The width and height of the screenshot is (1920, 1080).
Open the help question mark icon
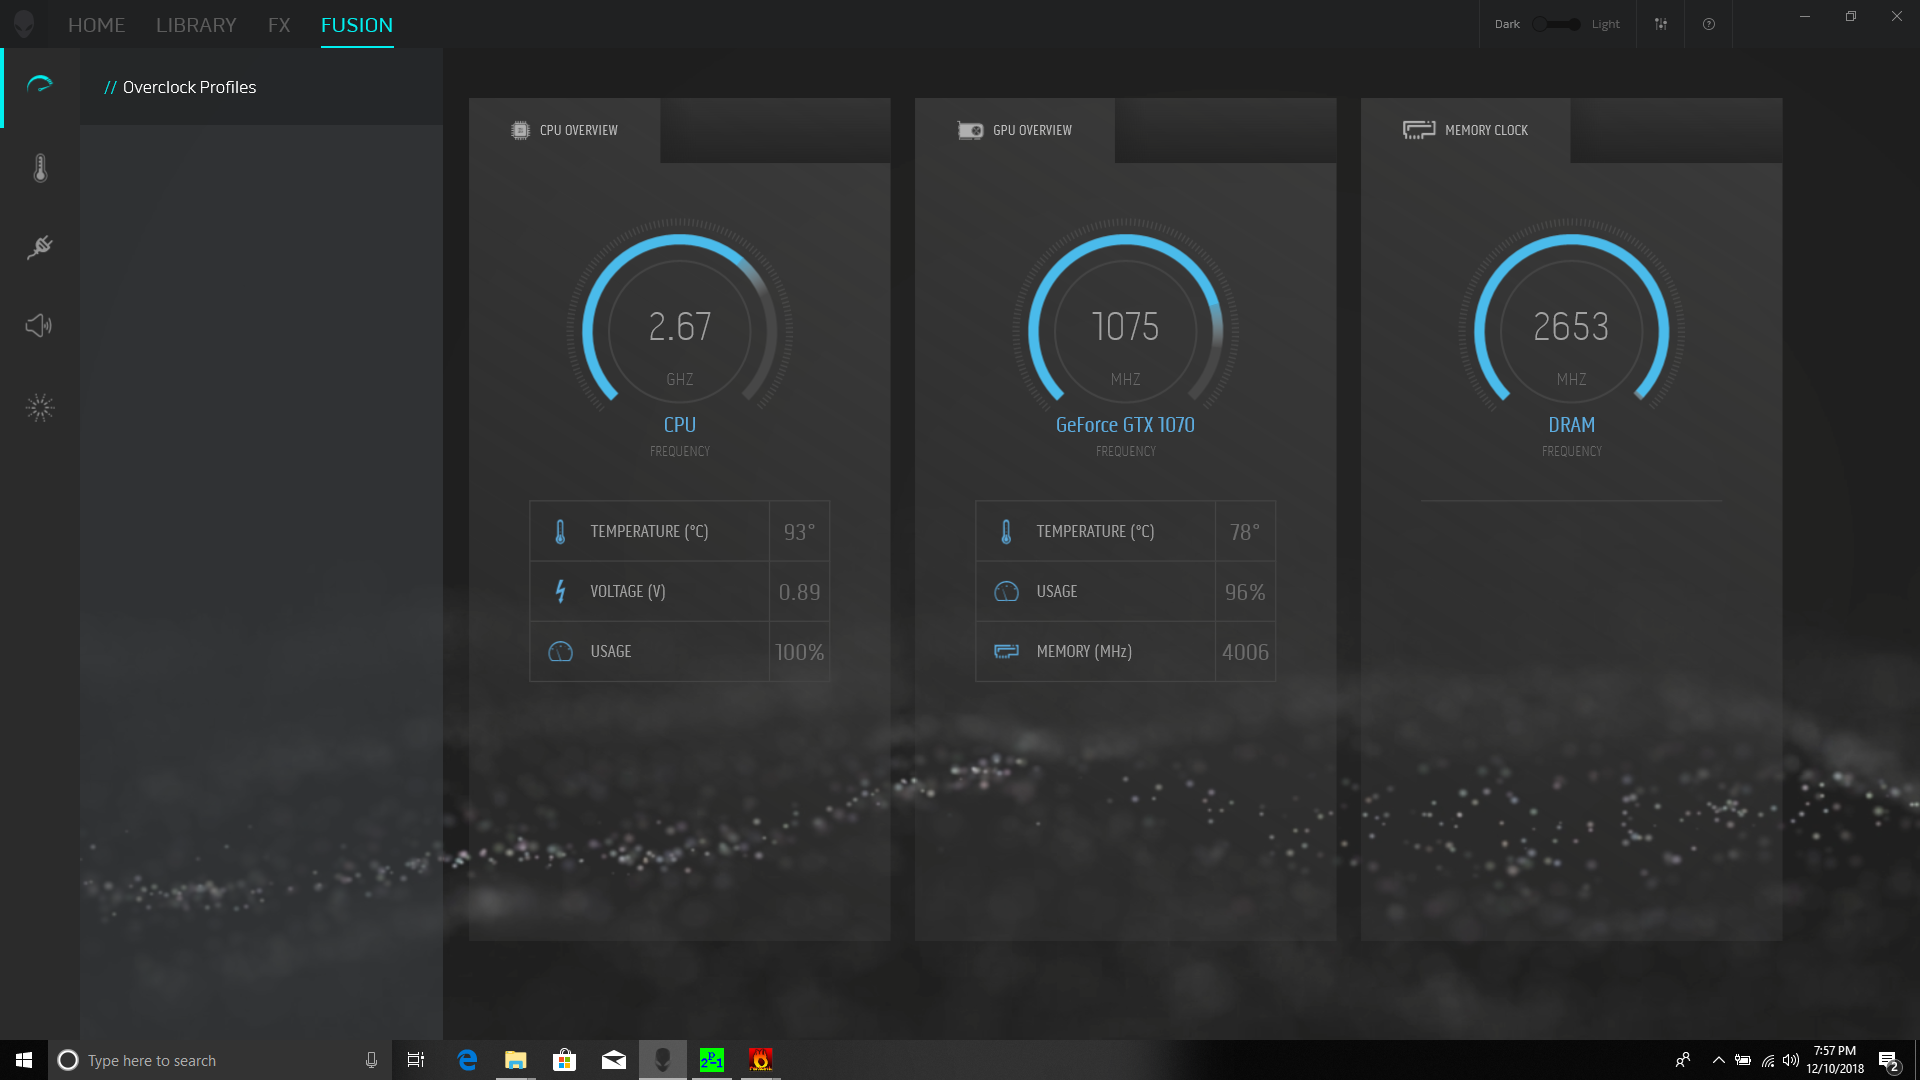pos(1709,24)
